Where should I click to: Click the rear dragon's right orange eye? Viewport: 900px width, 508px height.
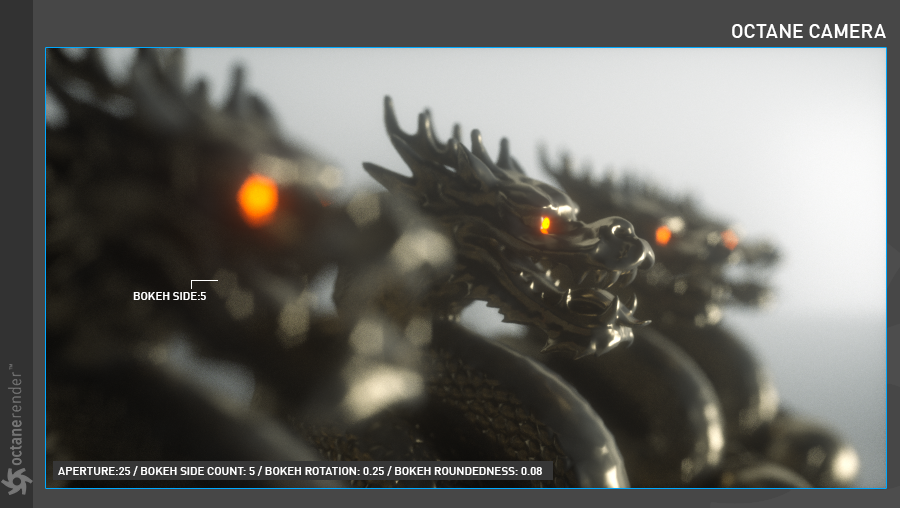[x=730, y=240]
